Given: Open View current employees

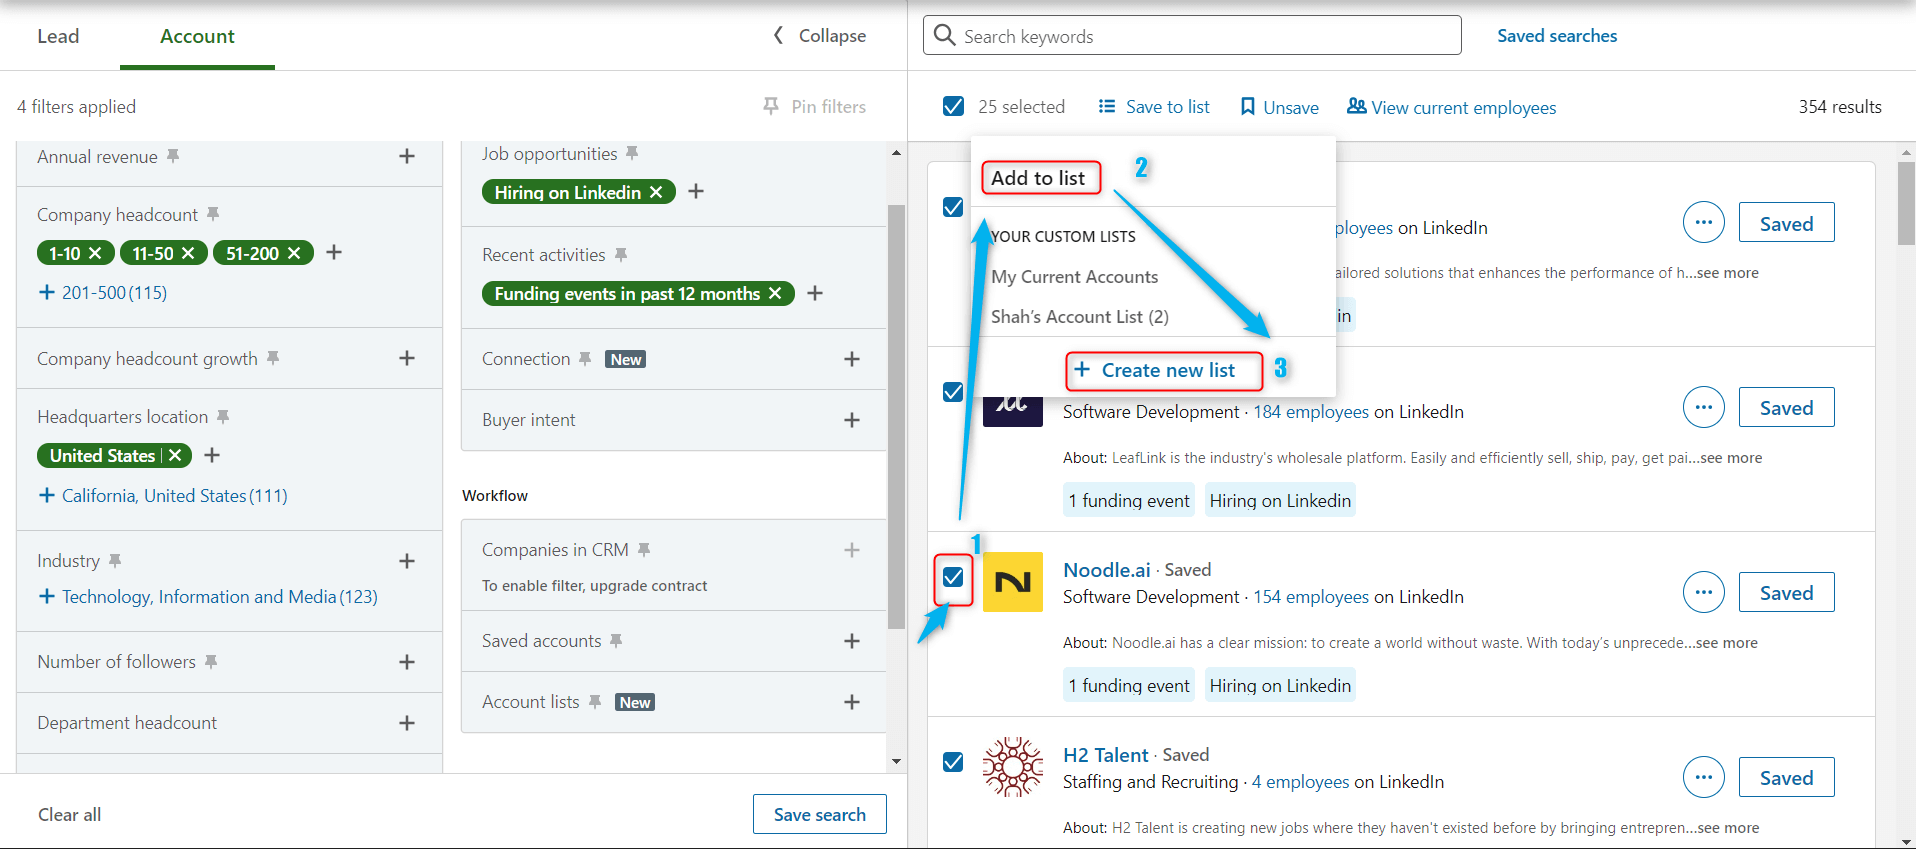Looking at the screenshot, I should [1451, 107].
